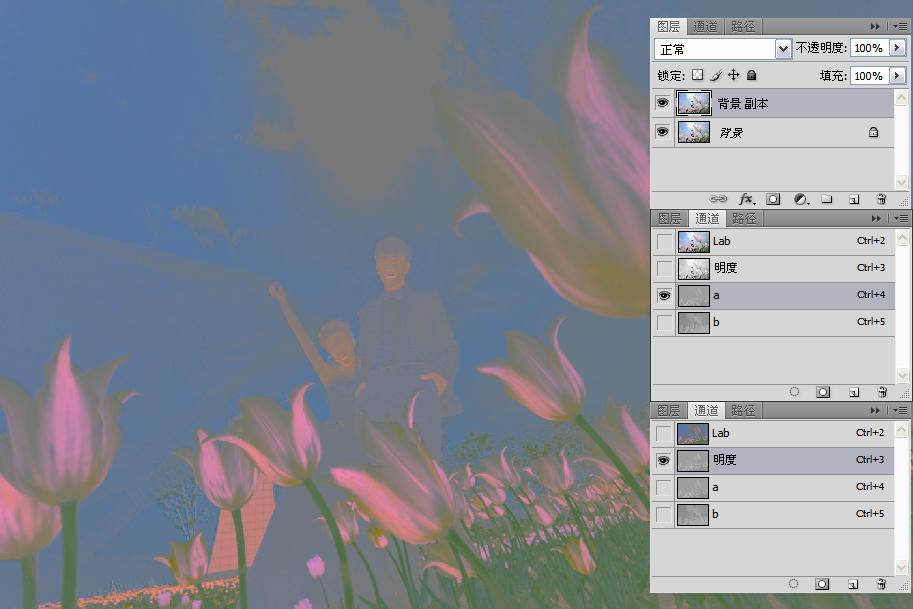
Task: Click the lock all padlock icon beside 锁定
Action: pos(752,75)
